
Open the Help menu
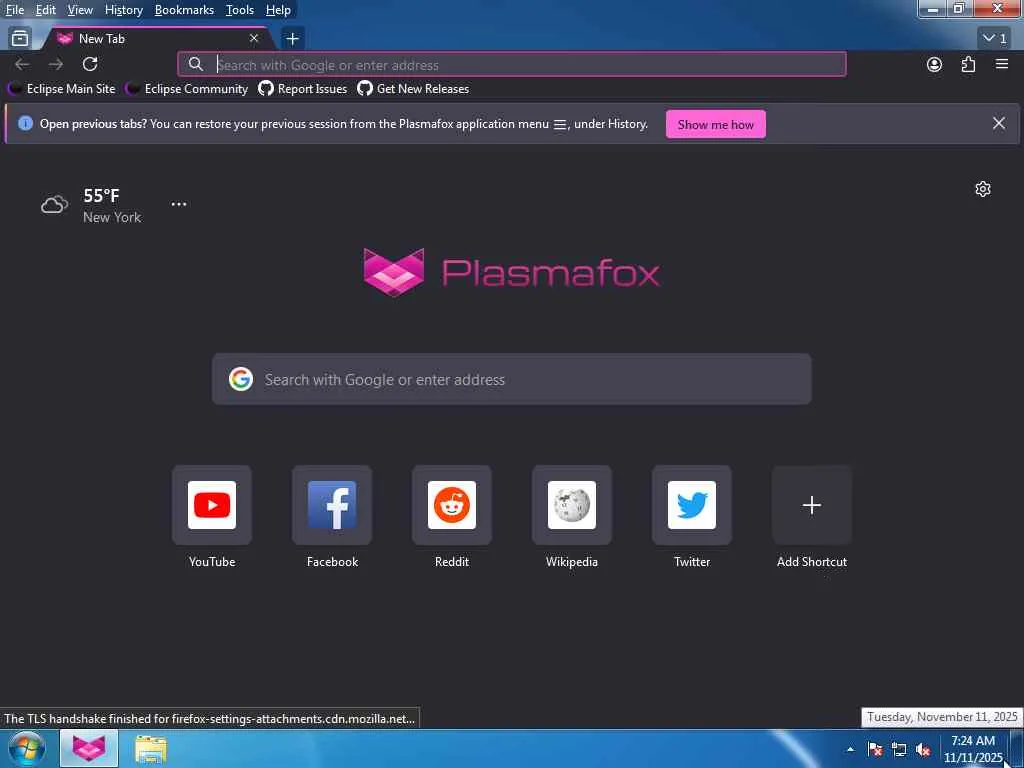click(278, 10)
